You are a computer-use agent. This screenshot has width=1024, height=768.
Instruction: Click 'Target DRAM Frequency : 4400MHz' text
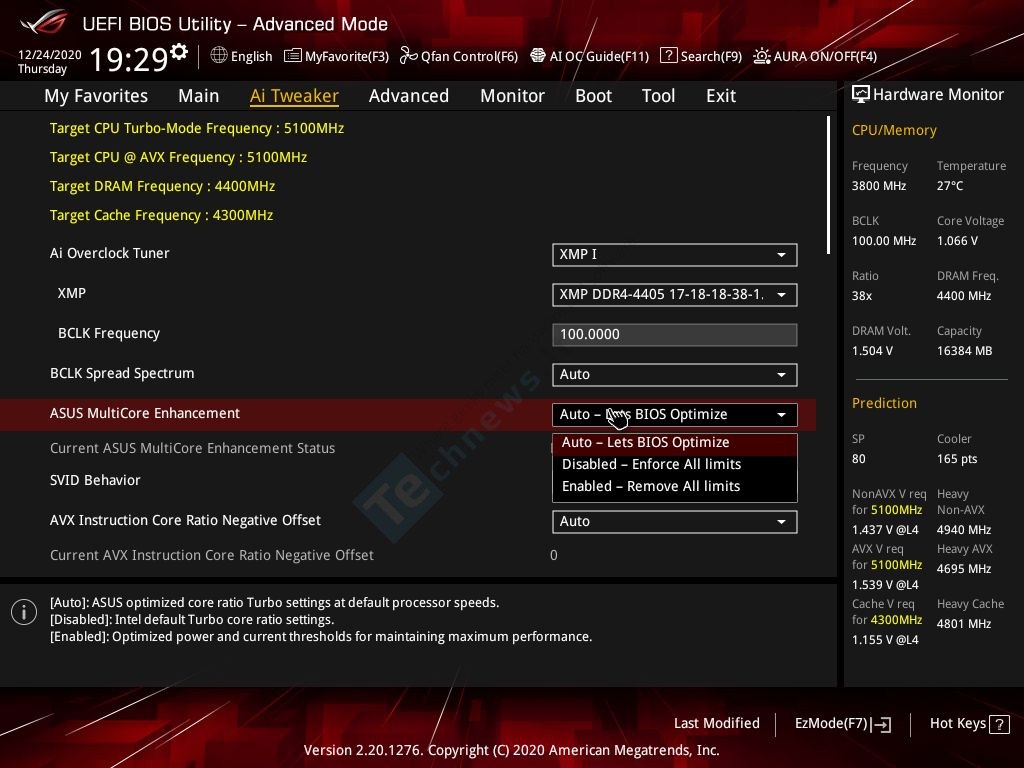tap(163, 186)
